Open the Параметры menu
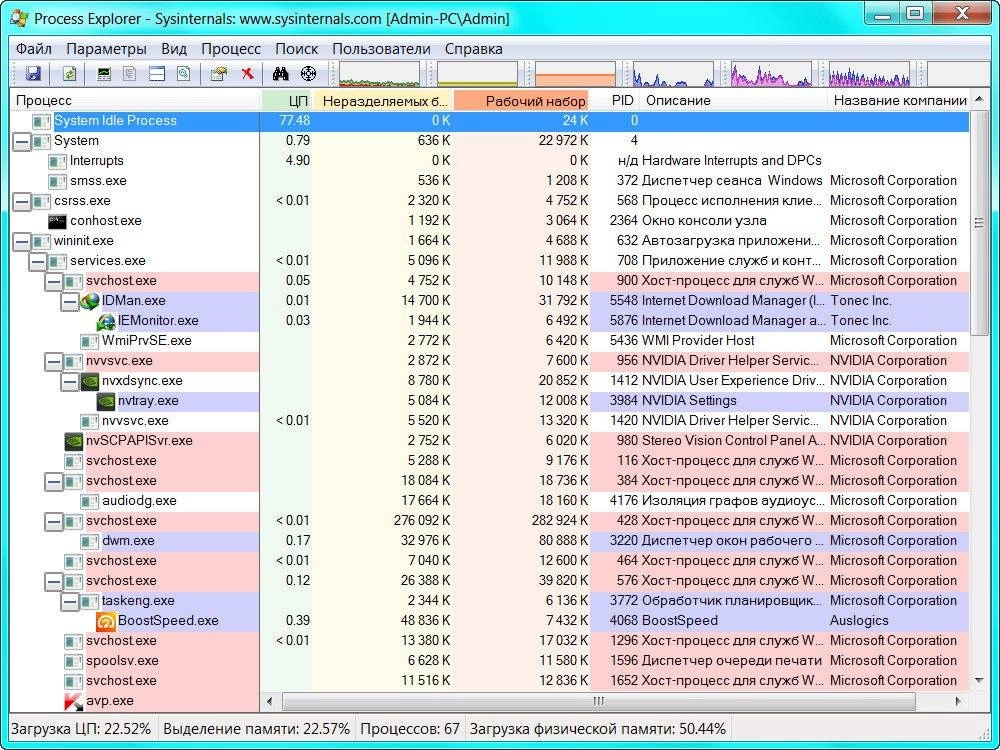1000x750 pixels. pyautogui.click(x=107, y=49)
